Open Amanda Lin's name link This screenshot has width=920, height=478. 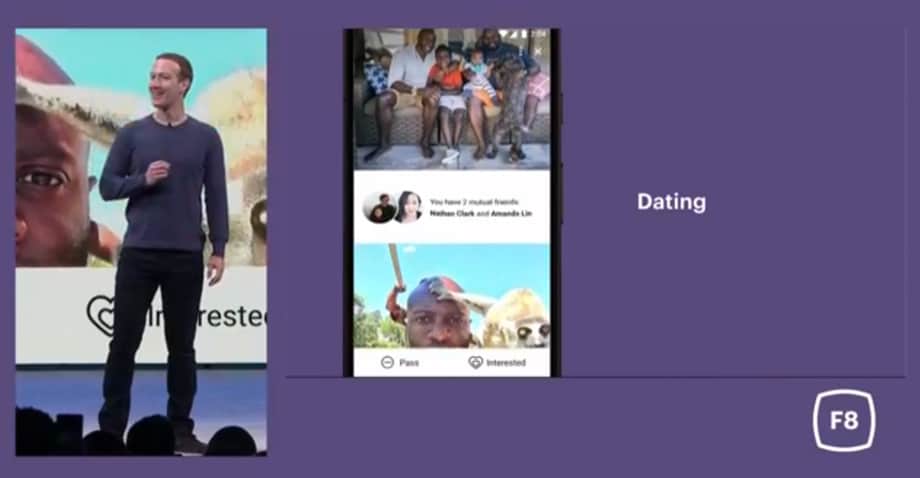pyautogui.click(x=509, y=215)
